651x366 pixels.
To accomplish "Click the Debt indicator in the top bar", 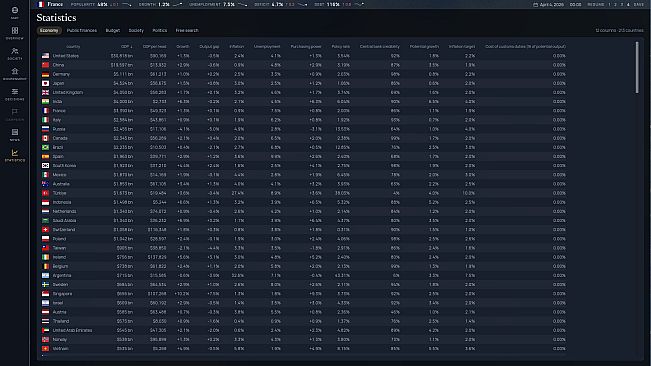I will (x=339, y=5).
